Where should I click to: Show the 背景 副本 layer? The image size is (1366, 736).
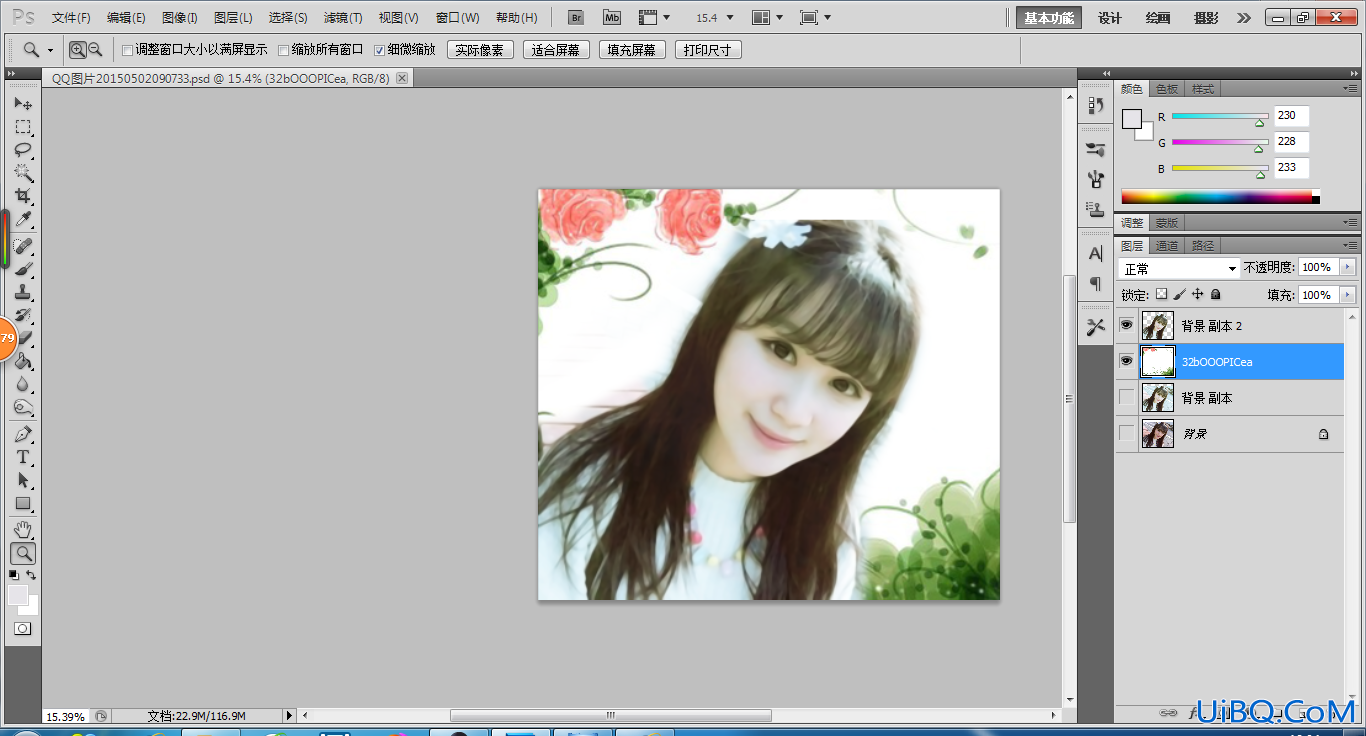point(1127,397)
